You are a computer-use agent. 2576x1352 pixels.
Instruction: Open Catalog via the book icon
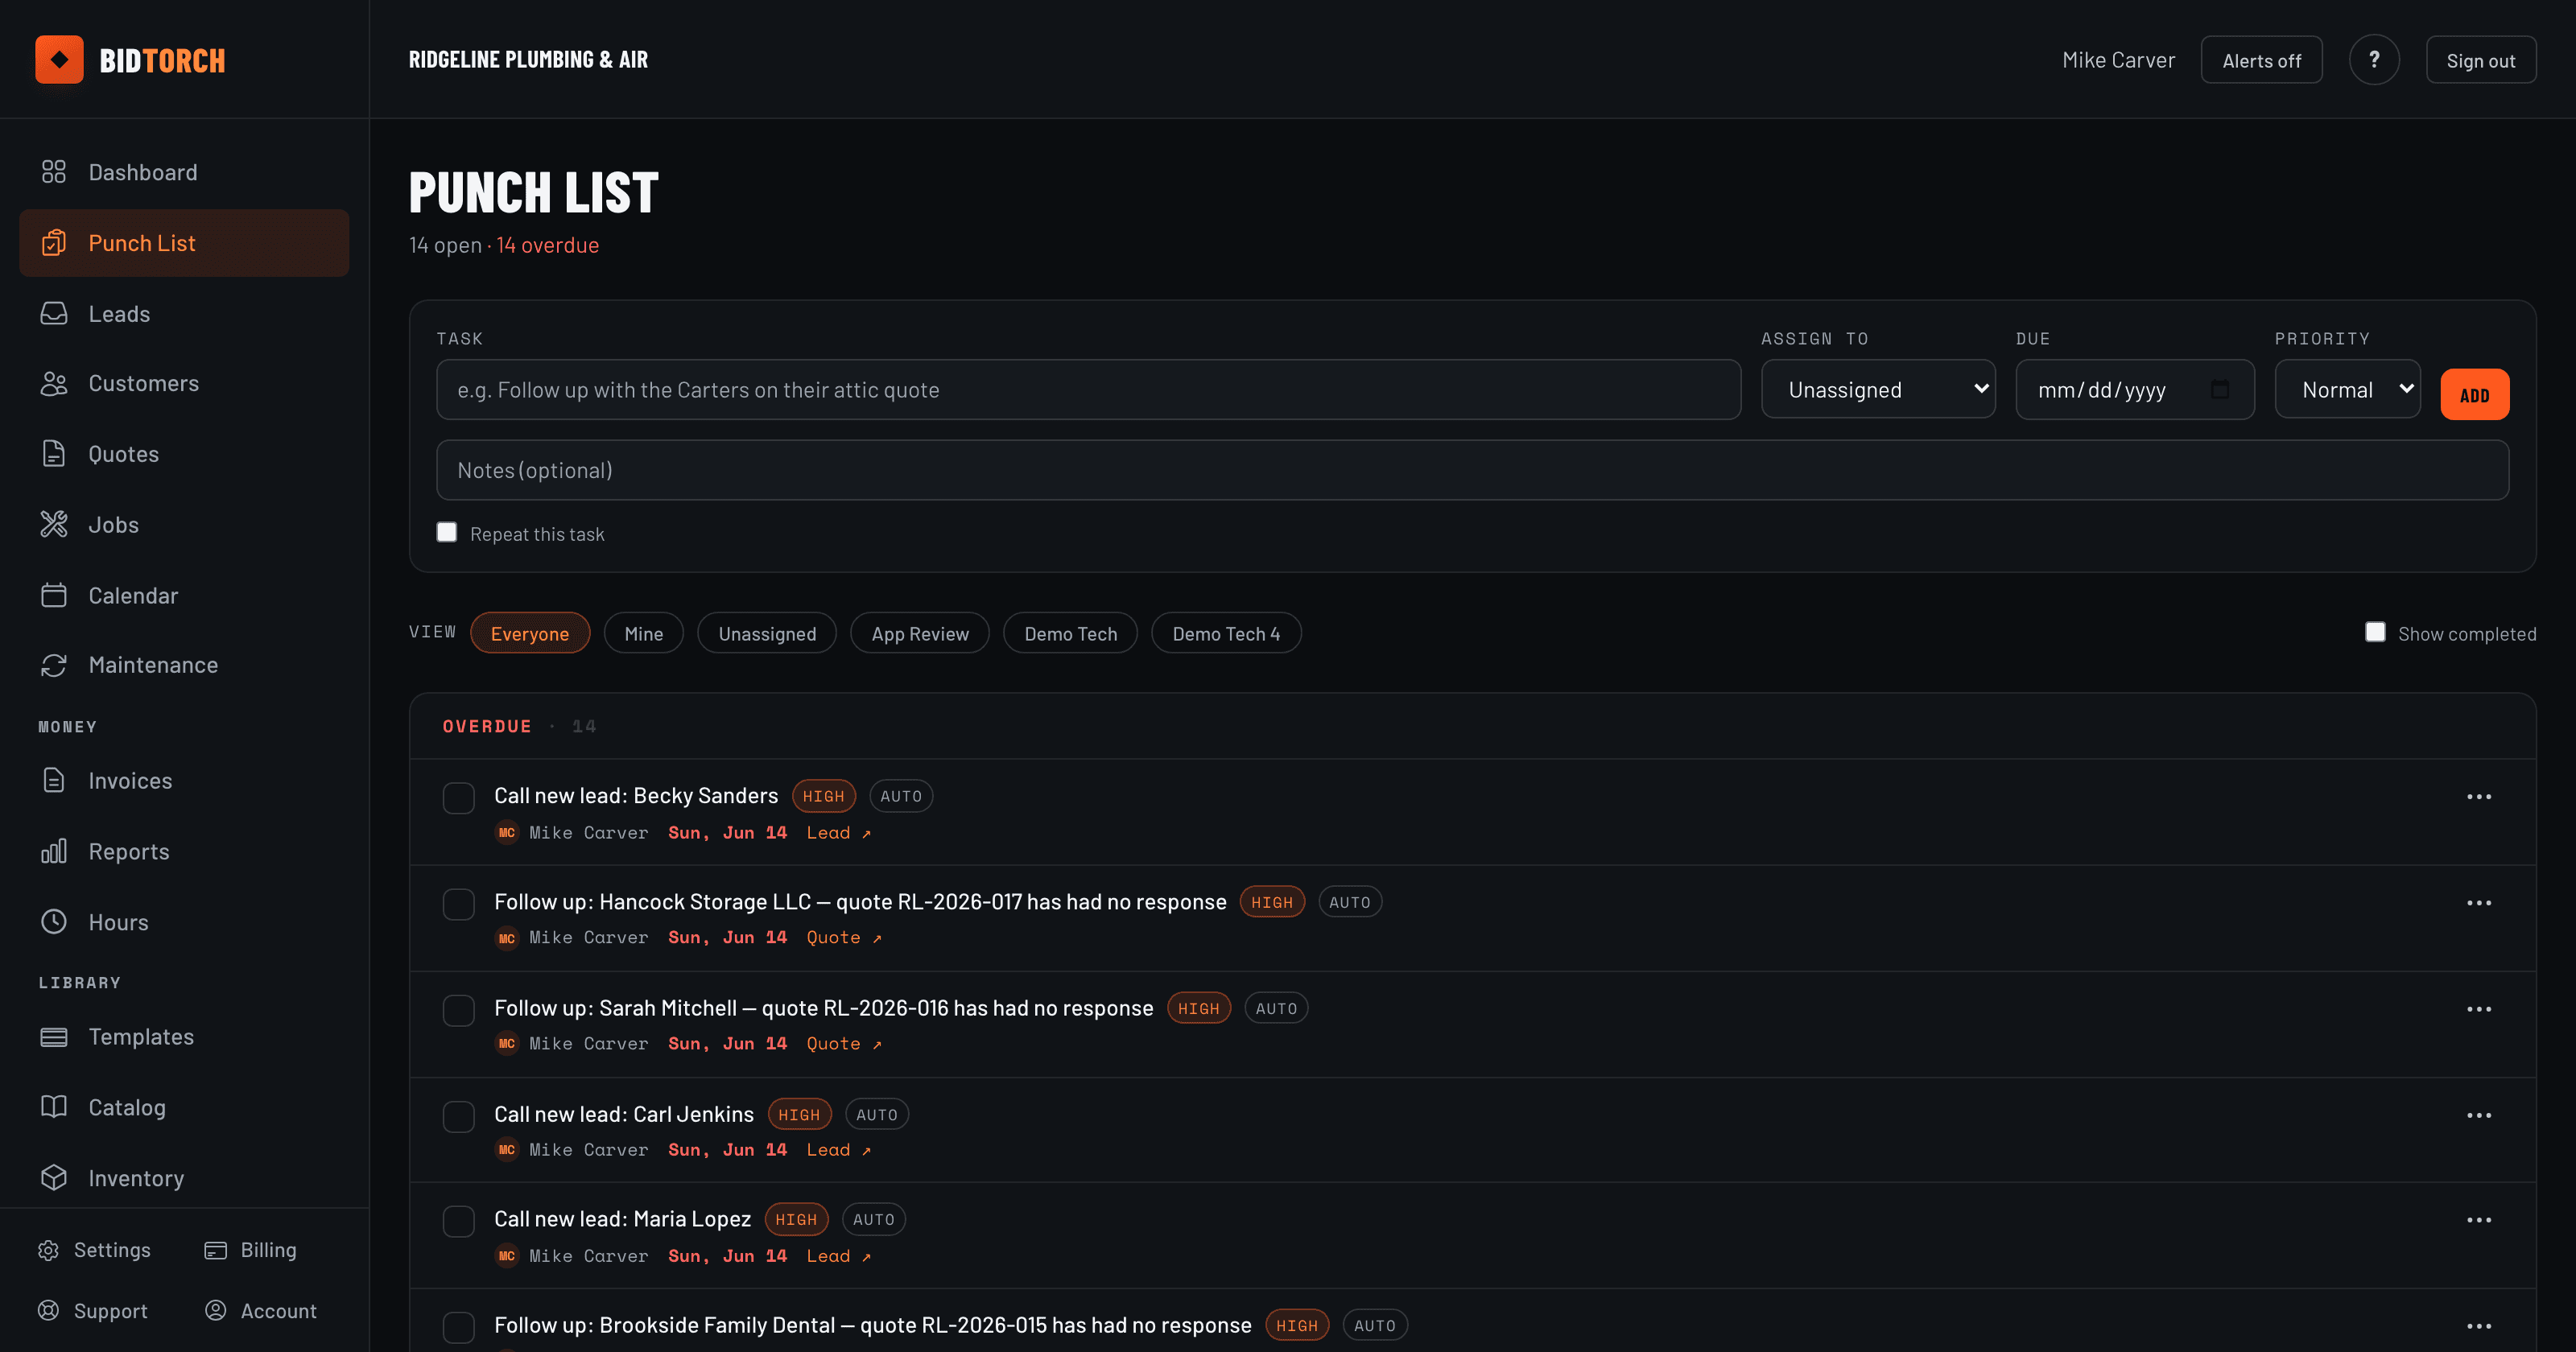(54, 1107)
